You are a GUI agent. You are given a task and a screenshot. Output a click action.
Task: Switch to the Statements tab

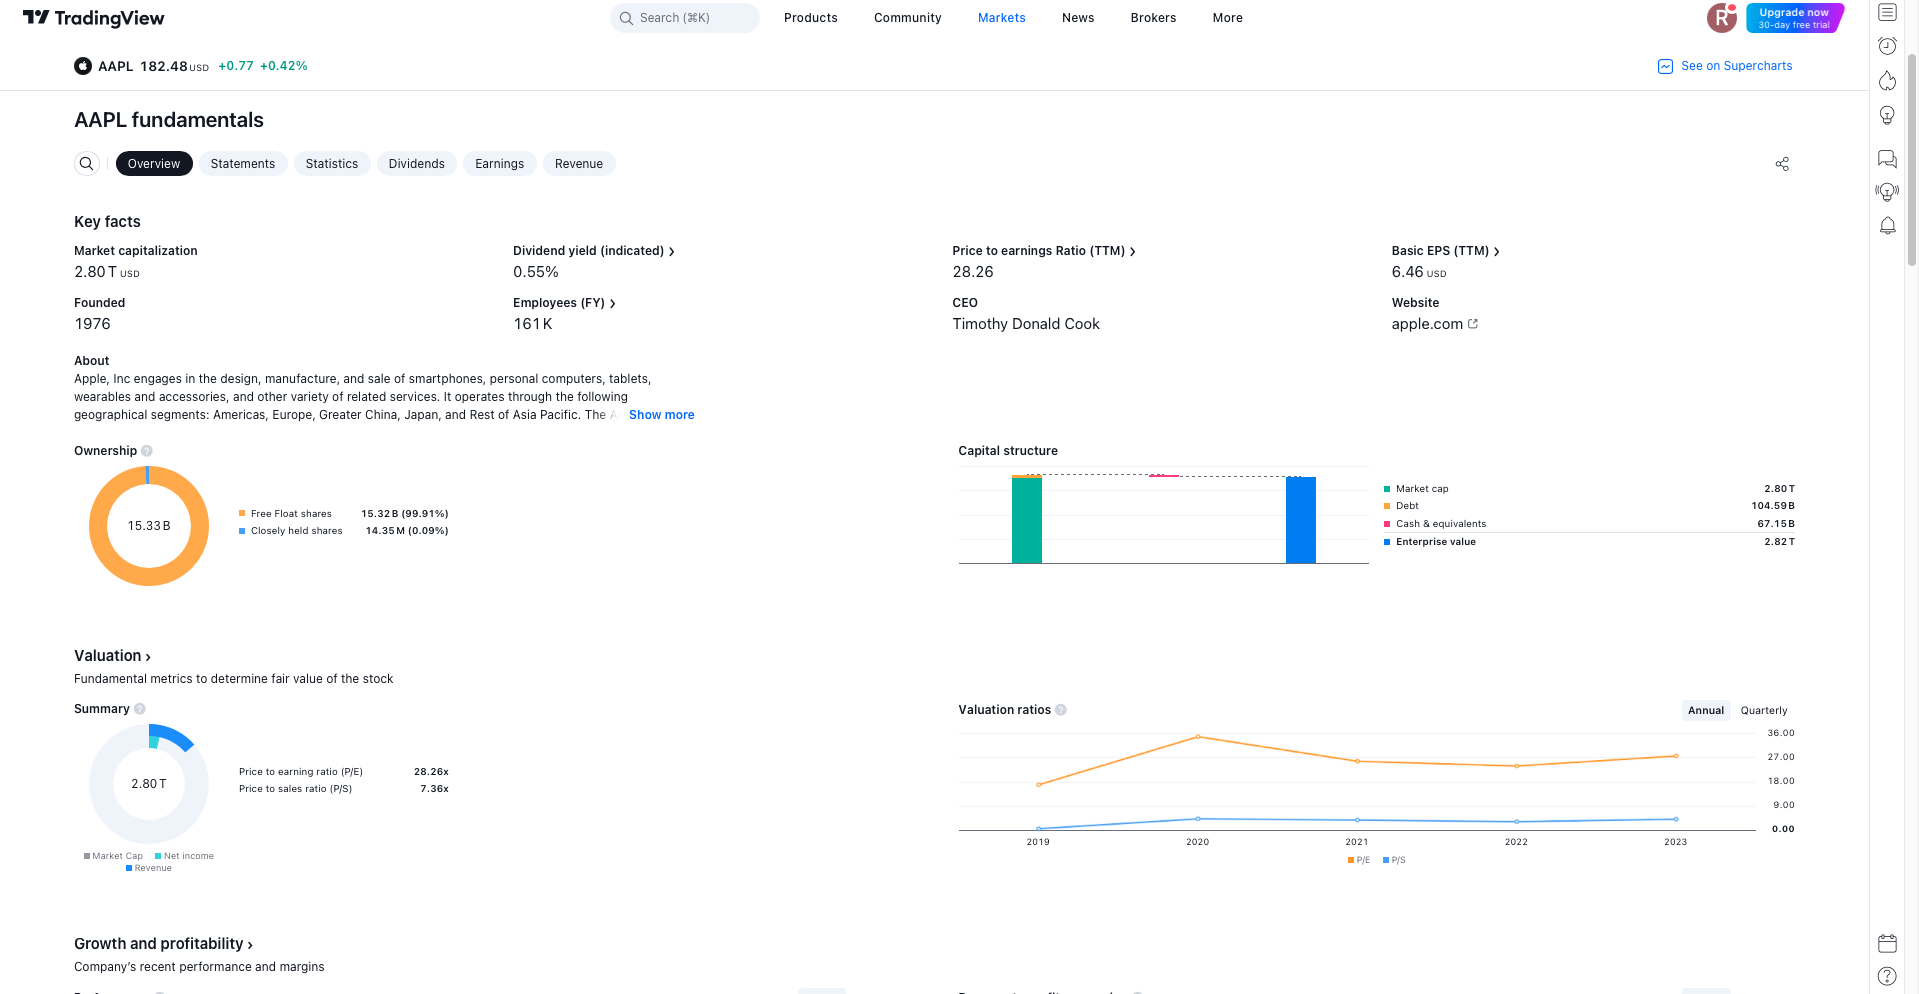(243, 164)
